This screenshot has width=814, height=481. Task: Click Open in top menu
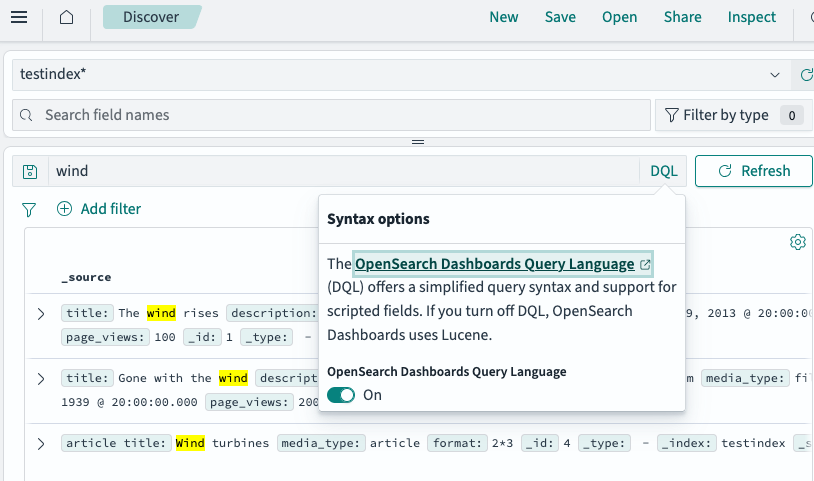tap(619, 17)
